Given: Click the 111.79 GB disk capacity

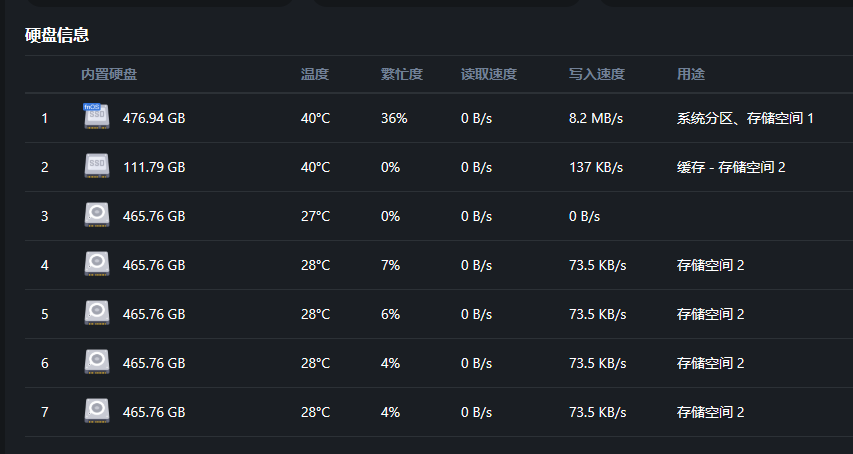Looking at the screenshot, I should [154, 167].
